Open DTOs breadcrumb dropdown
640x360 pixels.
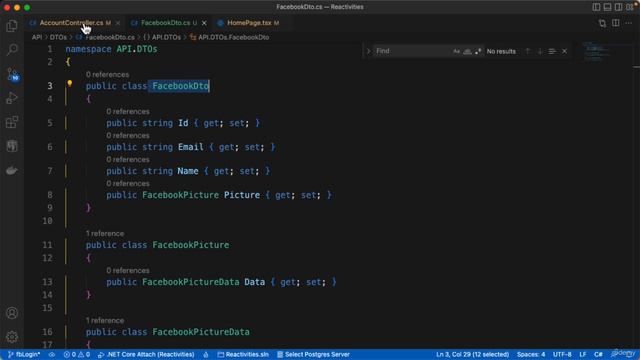58,37
